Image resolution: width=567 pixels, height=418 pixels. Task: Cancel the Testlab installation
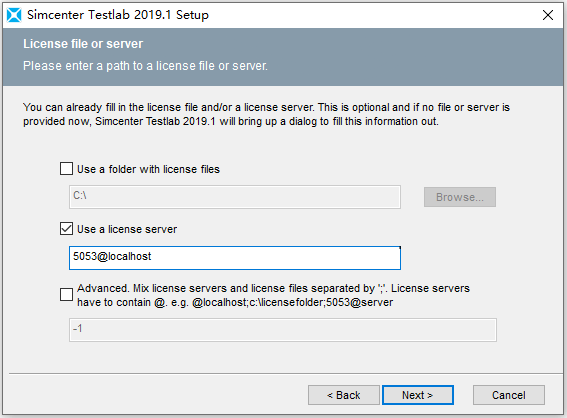click(x=508, y=395)
